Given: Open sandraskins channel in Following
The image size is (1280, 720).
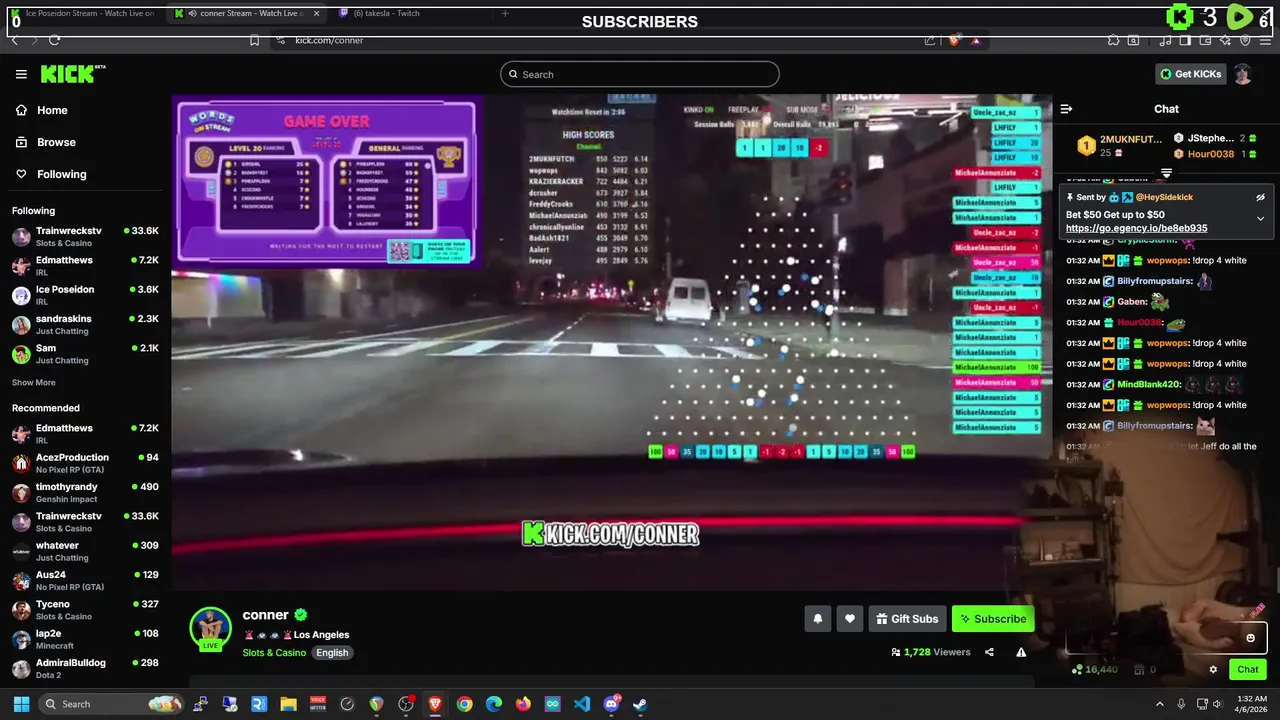Looking at the screenshot, I should pyautogui.click(x=85, y=324).
